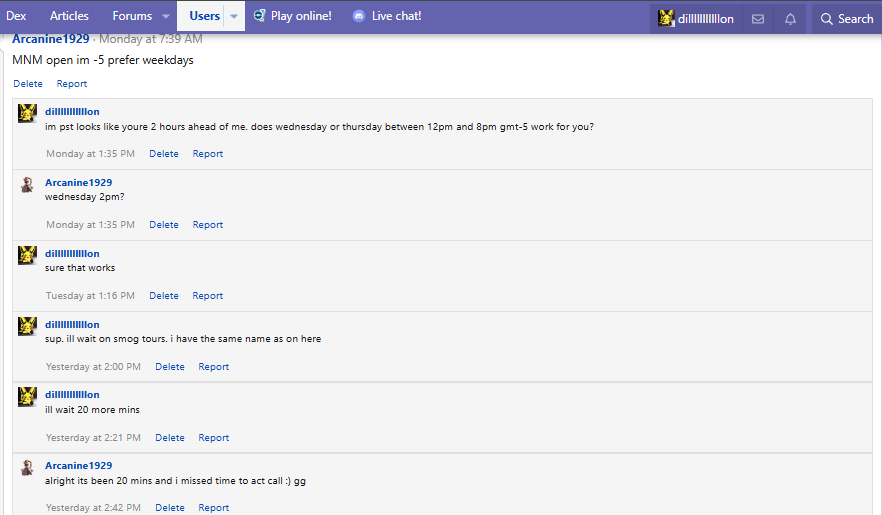The width and height of the screenshot is (882, 515).
Task: Expand the Users dropdown arrow
Action: (x=234, y=16)
